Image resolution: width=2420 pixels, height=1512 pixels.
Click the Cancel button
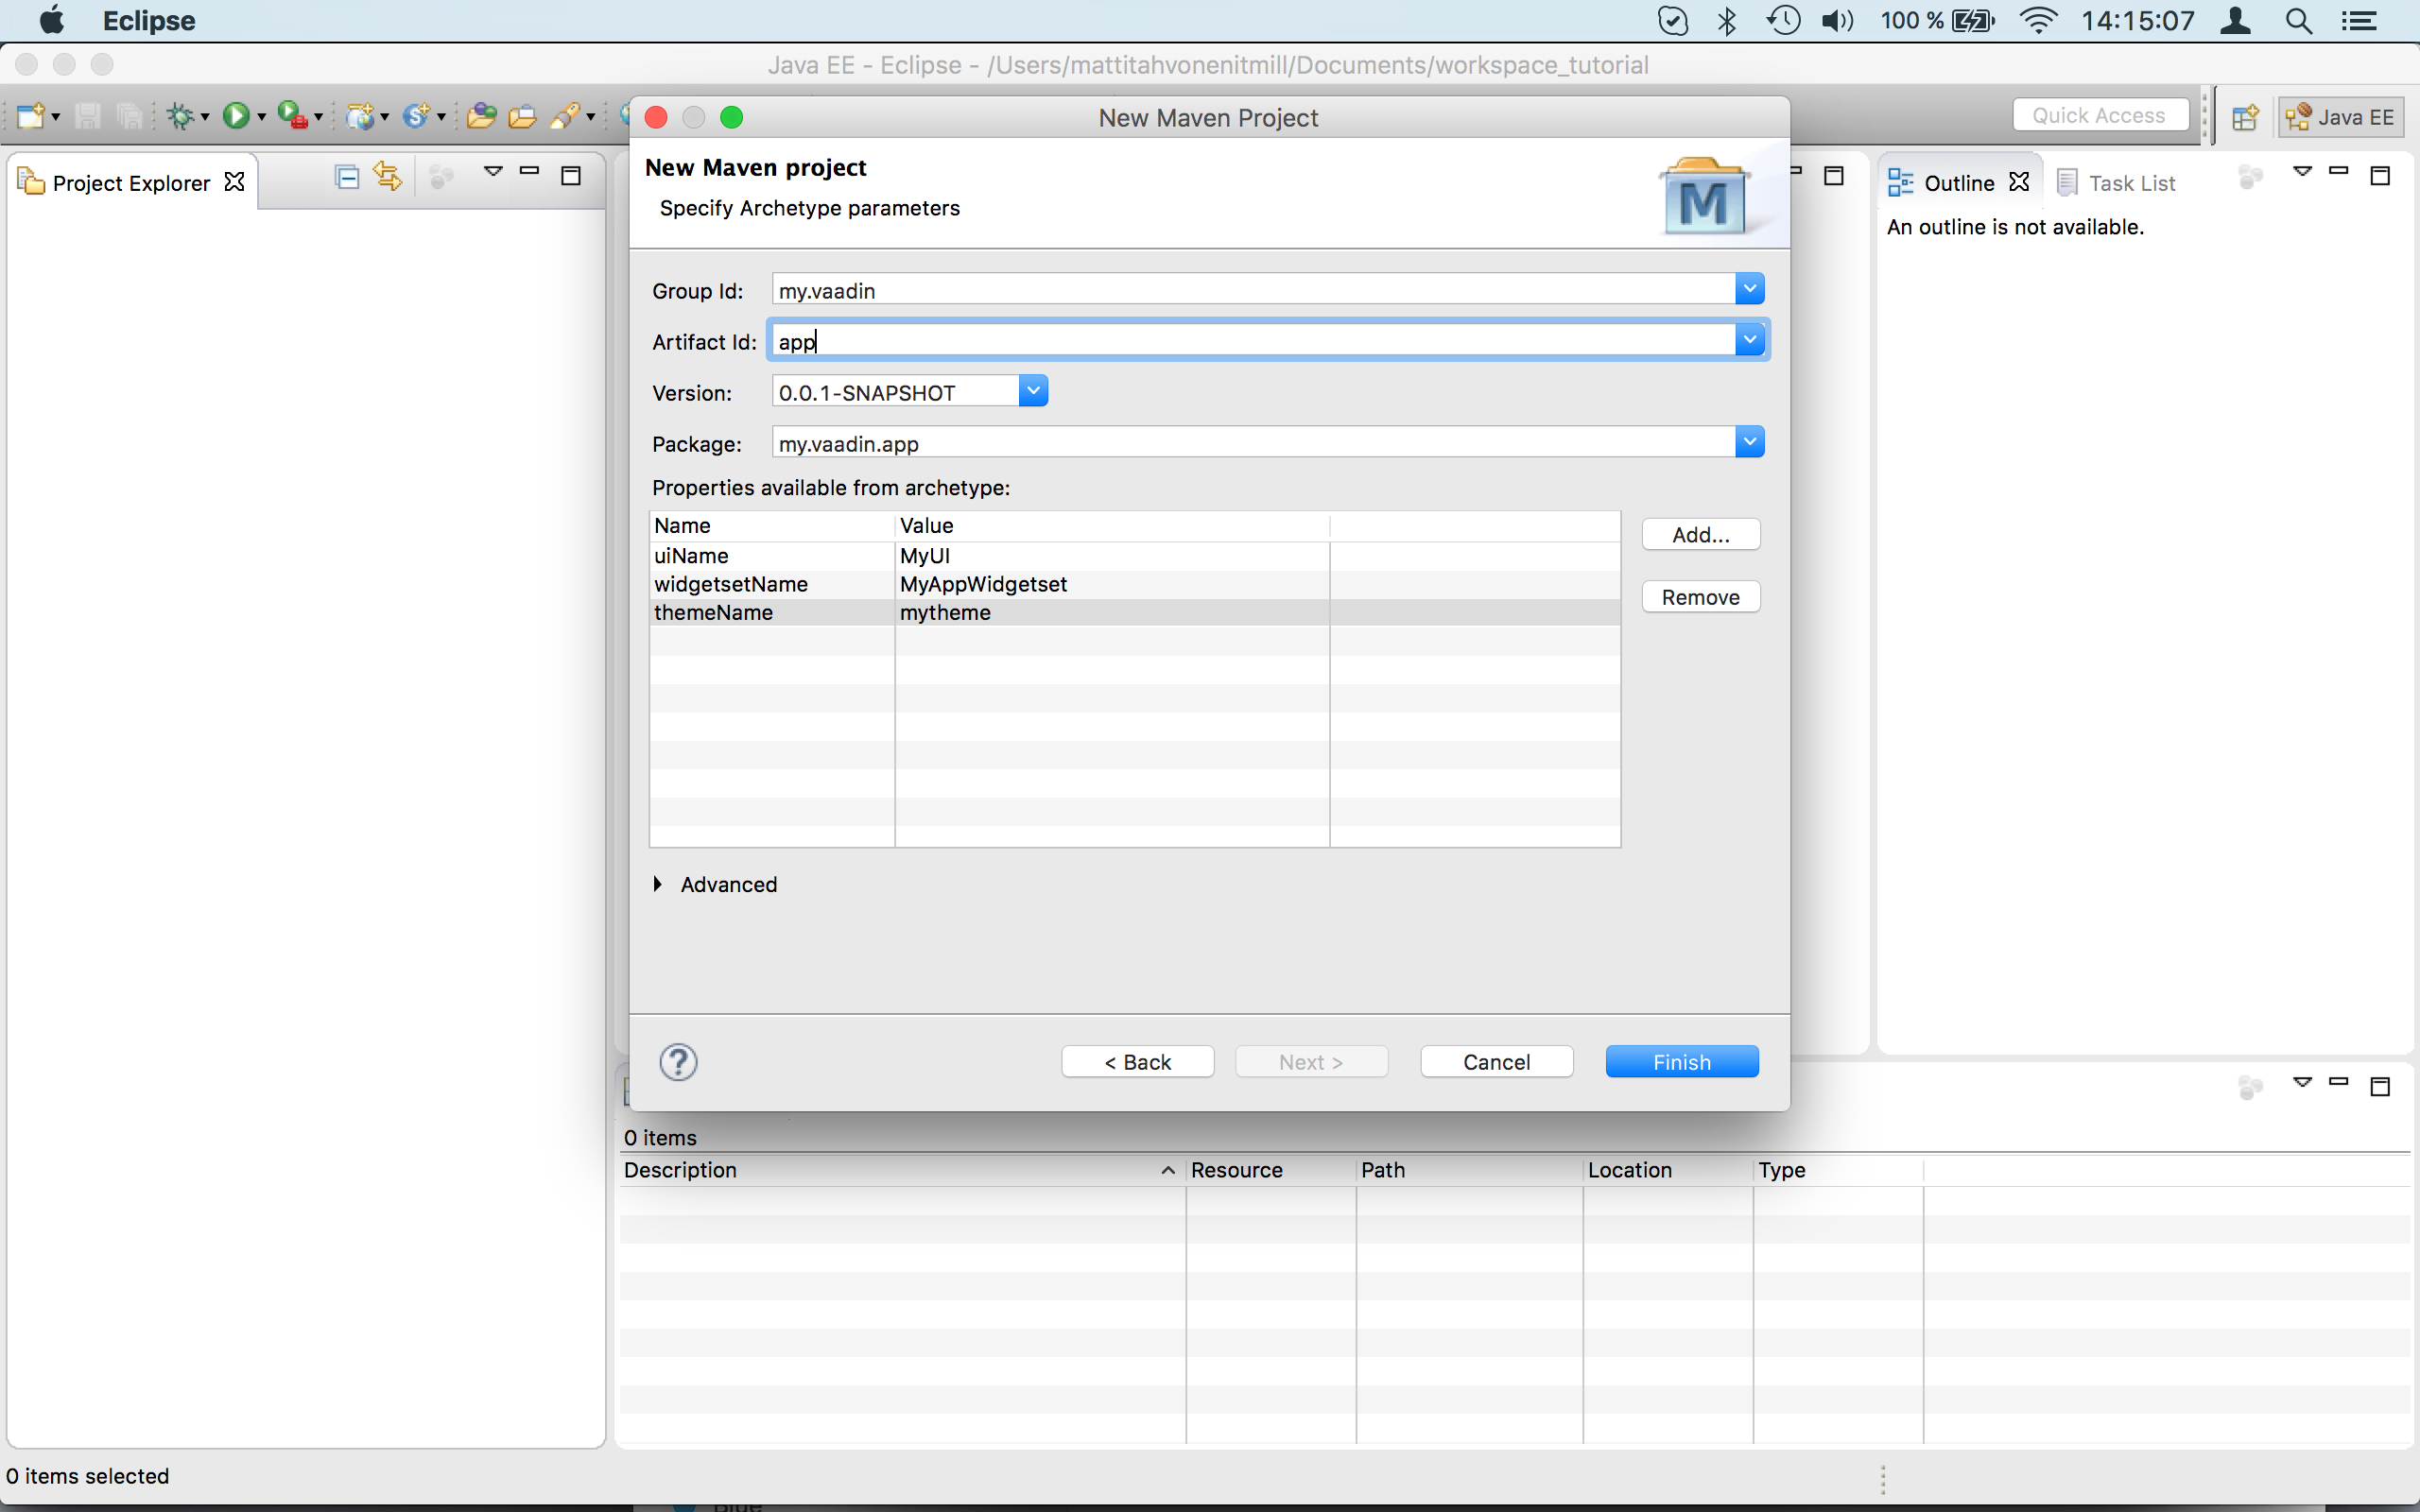coord(1496,1062)
